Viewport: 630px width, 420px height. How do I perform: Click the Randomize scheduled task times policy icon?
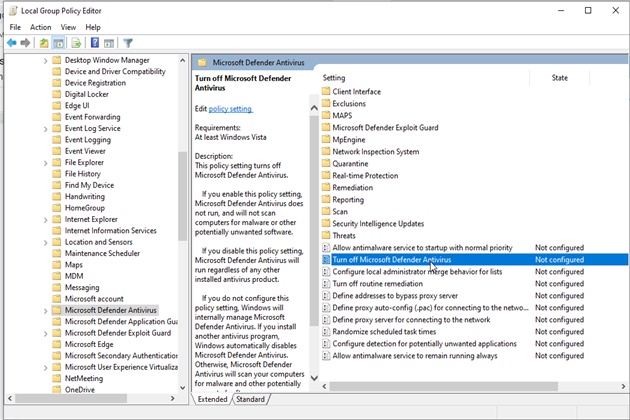click(326, 332)
